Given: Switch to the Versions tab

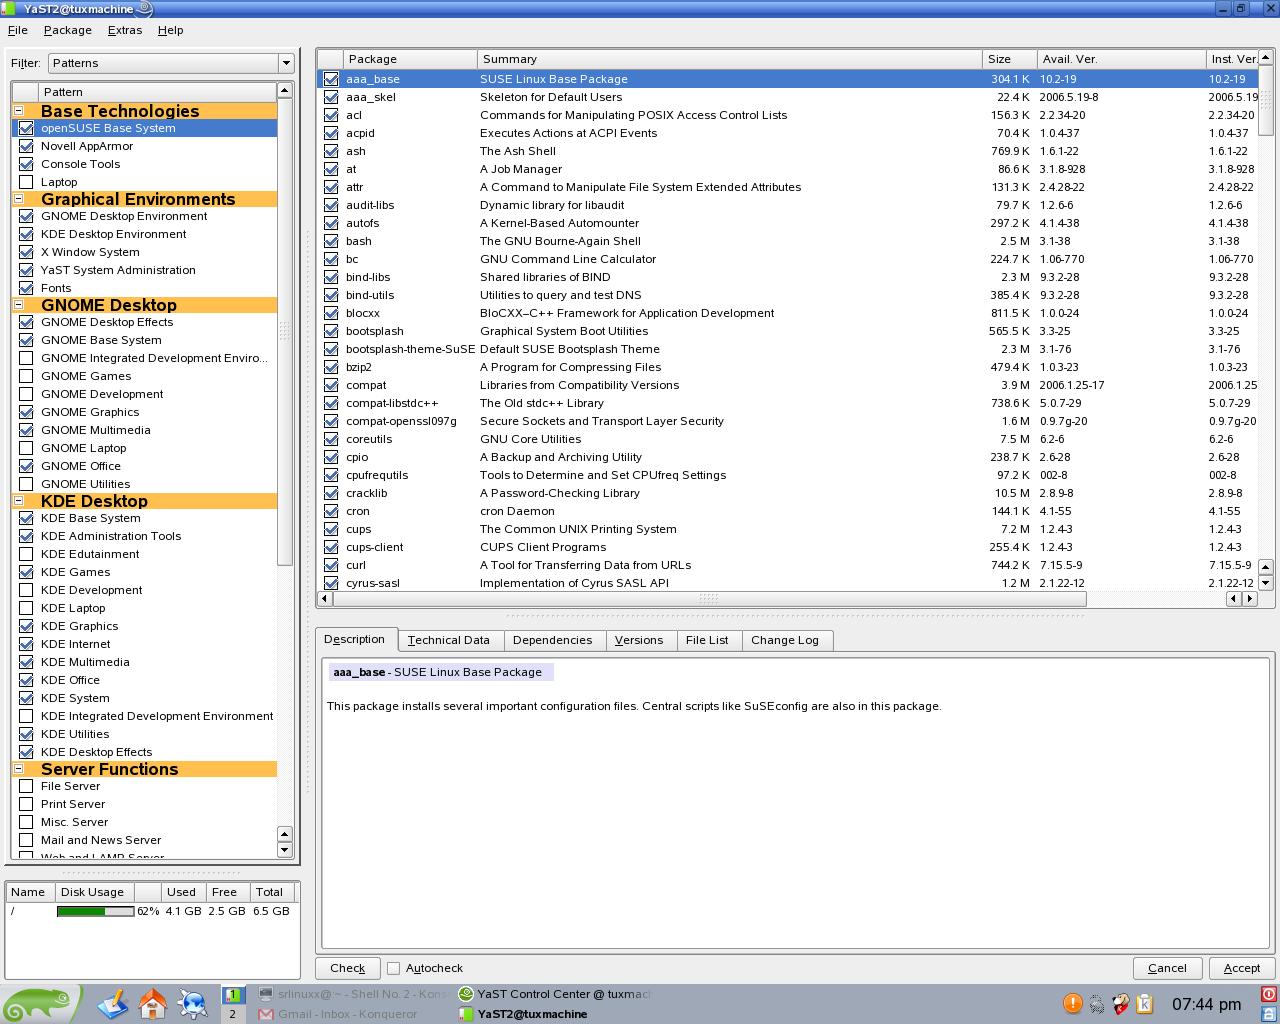Looking at the screenshot, I should [639, 640].
